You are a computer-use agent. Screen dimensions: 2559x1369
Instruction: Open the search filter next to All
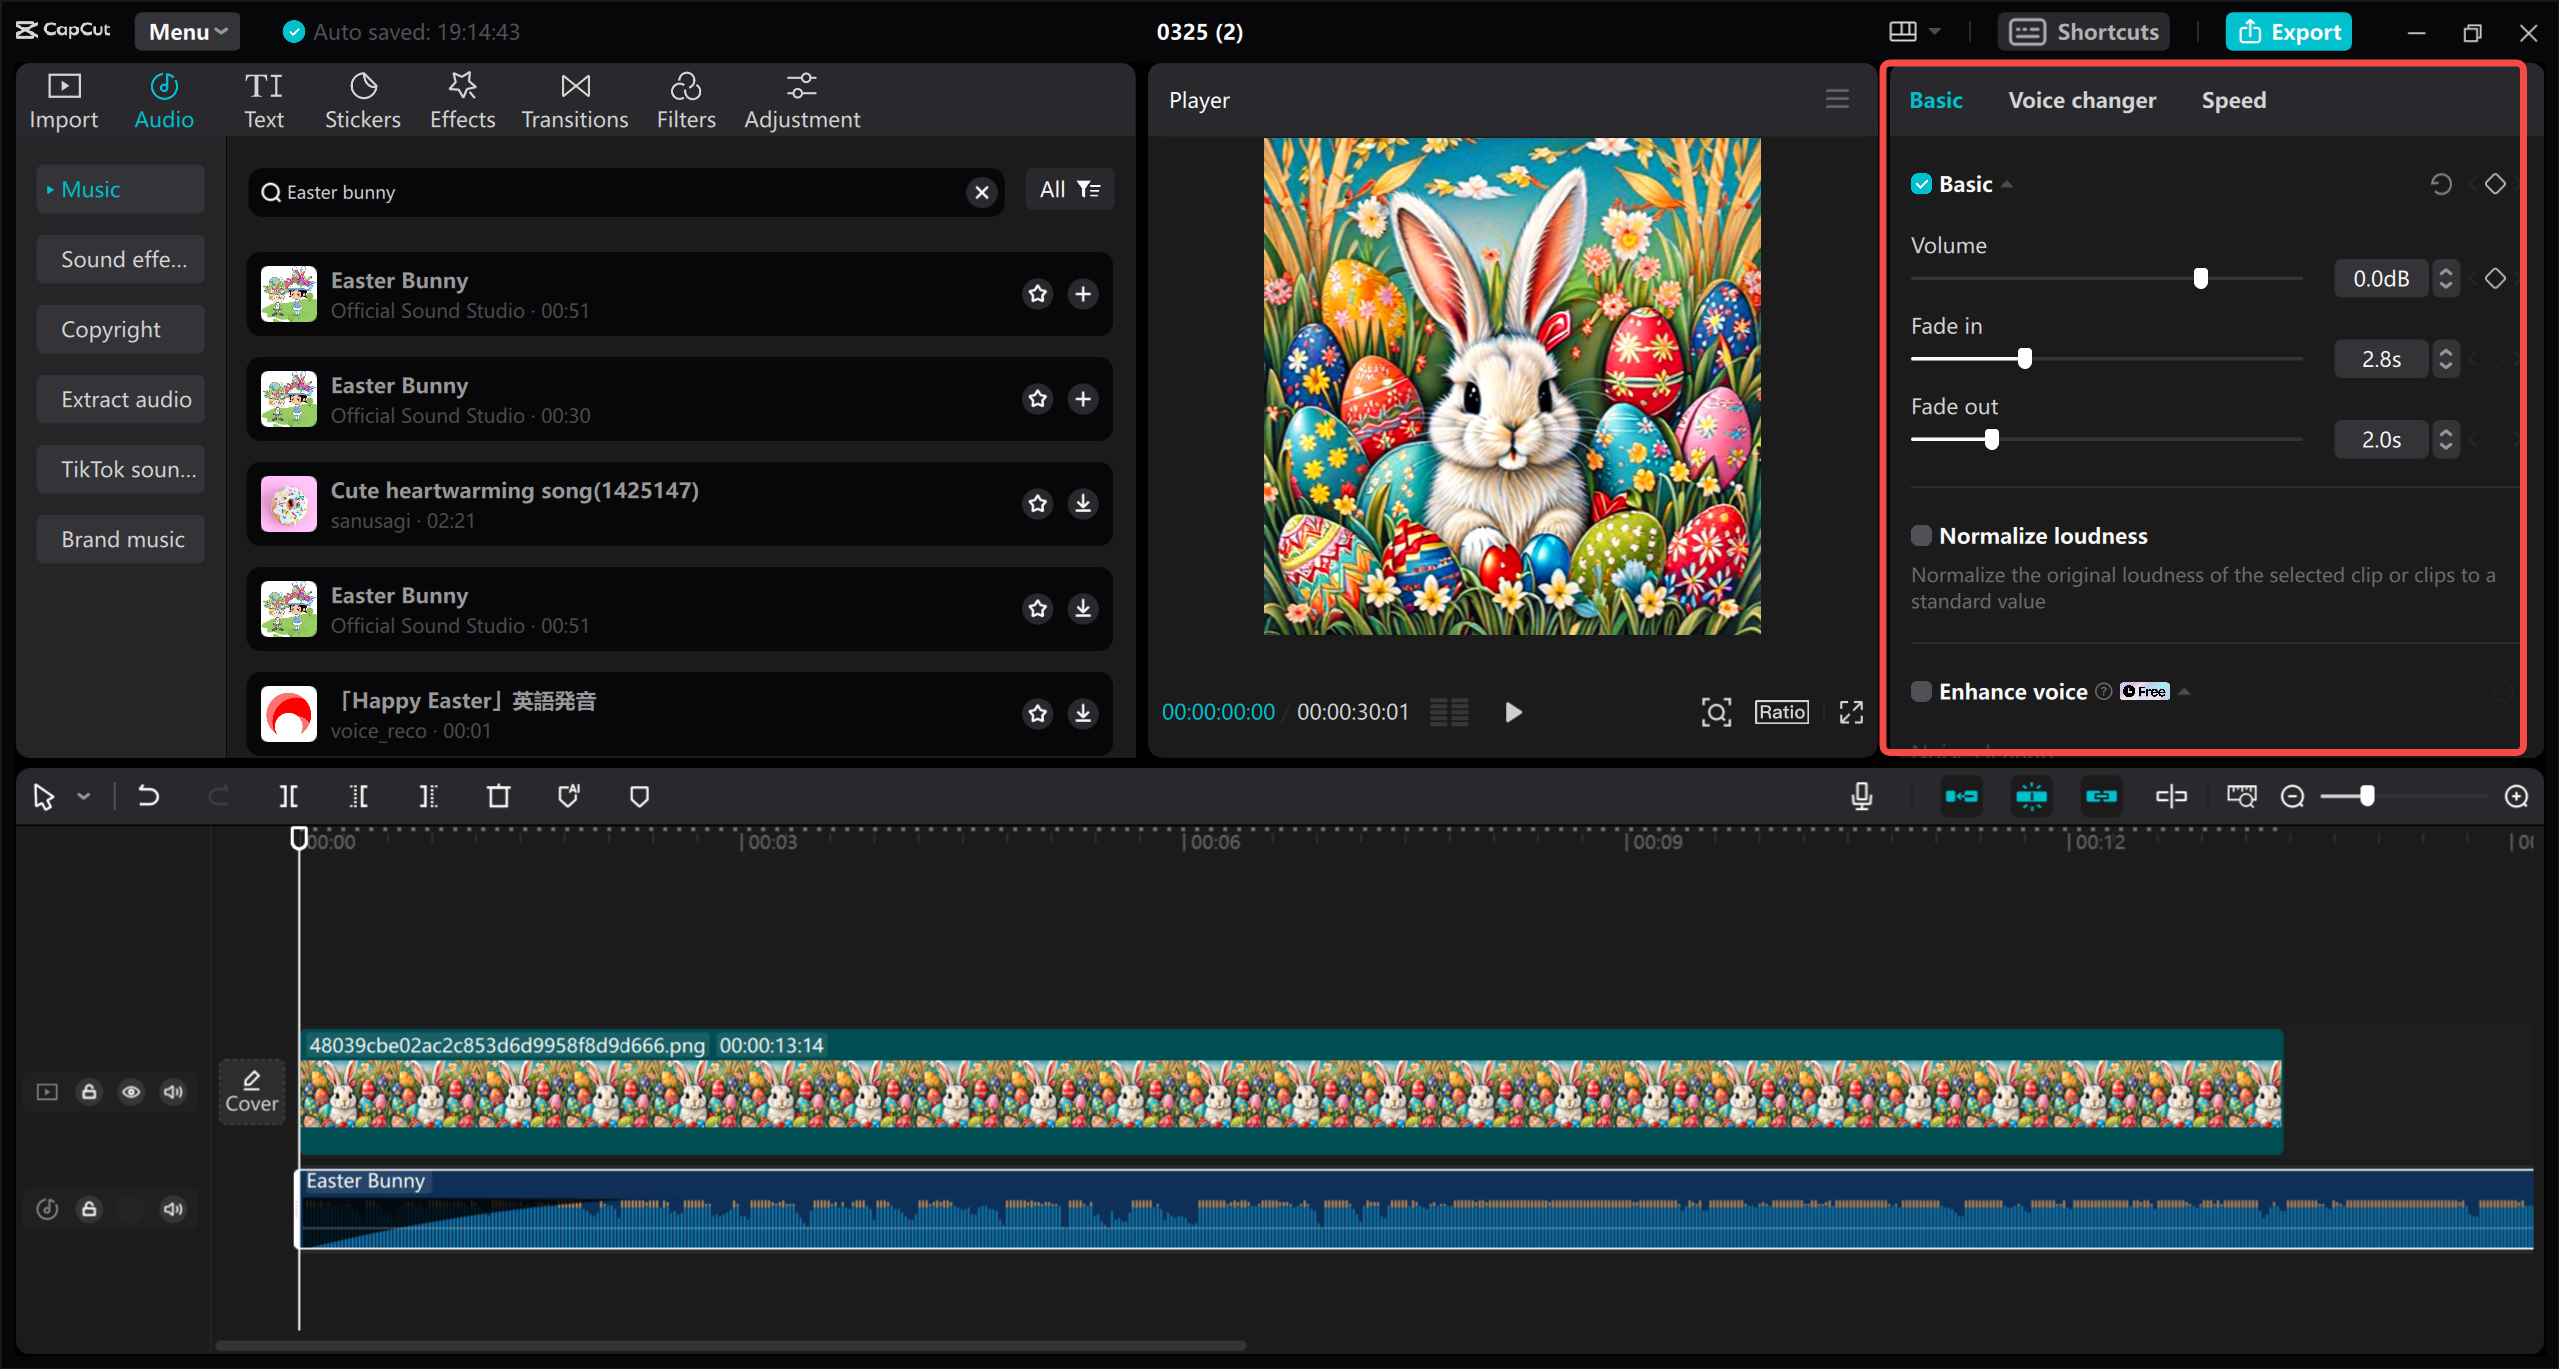click(1089, 189)
